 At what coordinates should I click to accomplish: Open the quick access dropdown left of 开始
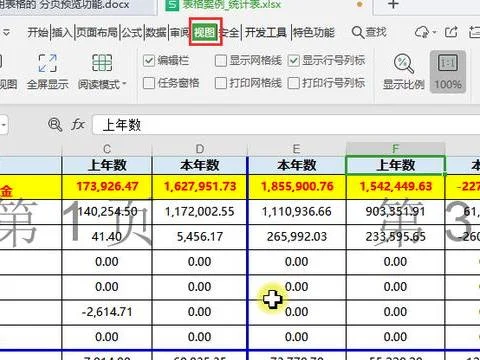[x=6, y=33]
